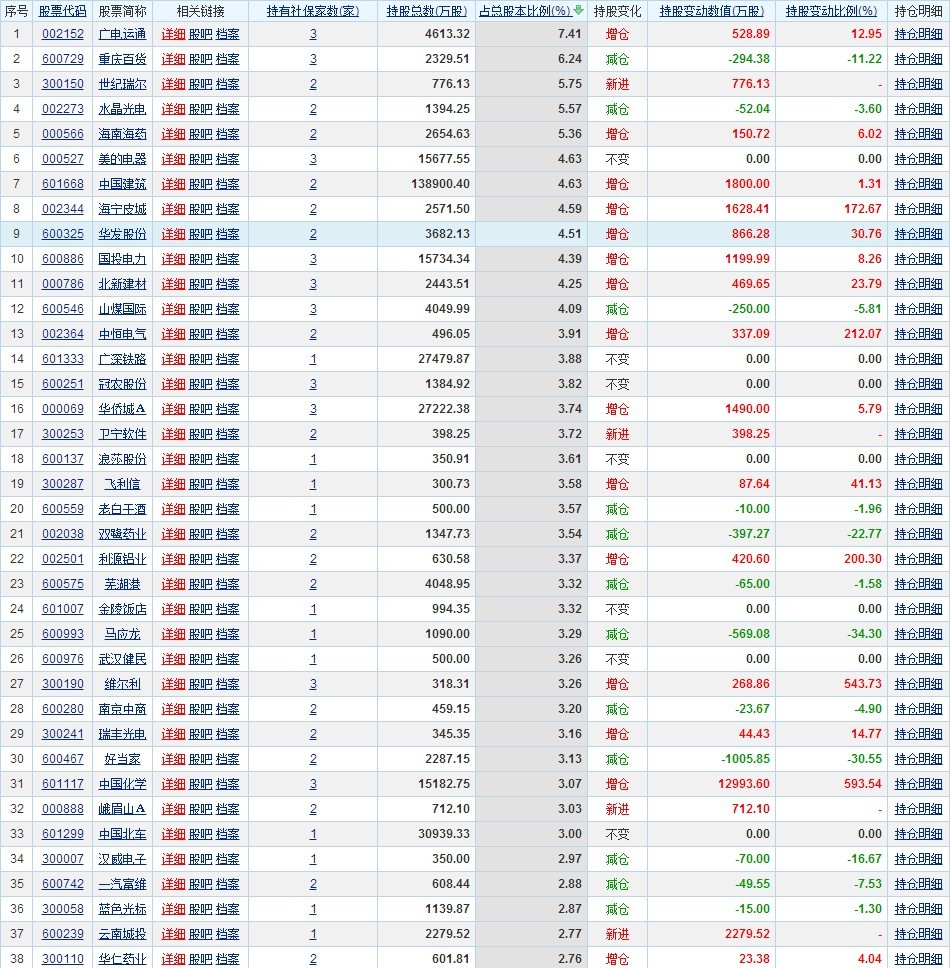Click social security count for 维尔利
Image resolution: width=950 pixels, height=968 pixels.
point(313,684)
